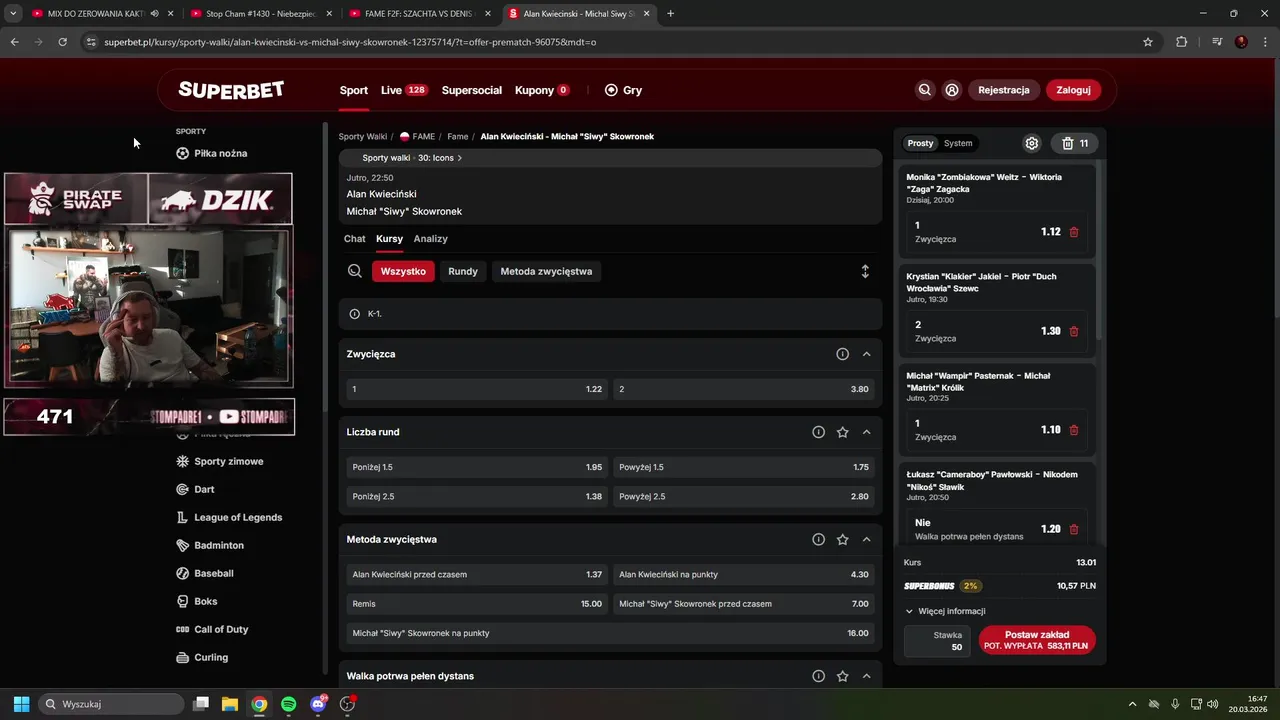This screenshot has width=1280, height=720.
Task: Open the Supersocial tab
Action: tap(472, 90)
